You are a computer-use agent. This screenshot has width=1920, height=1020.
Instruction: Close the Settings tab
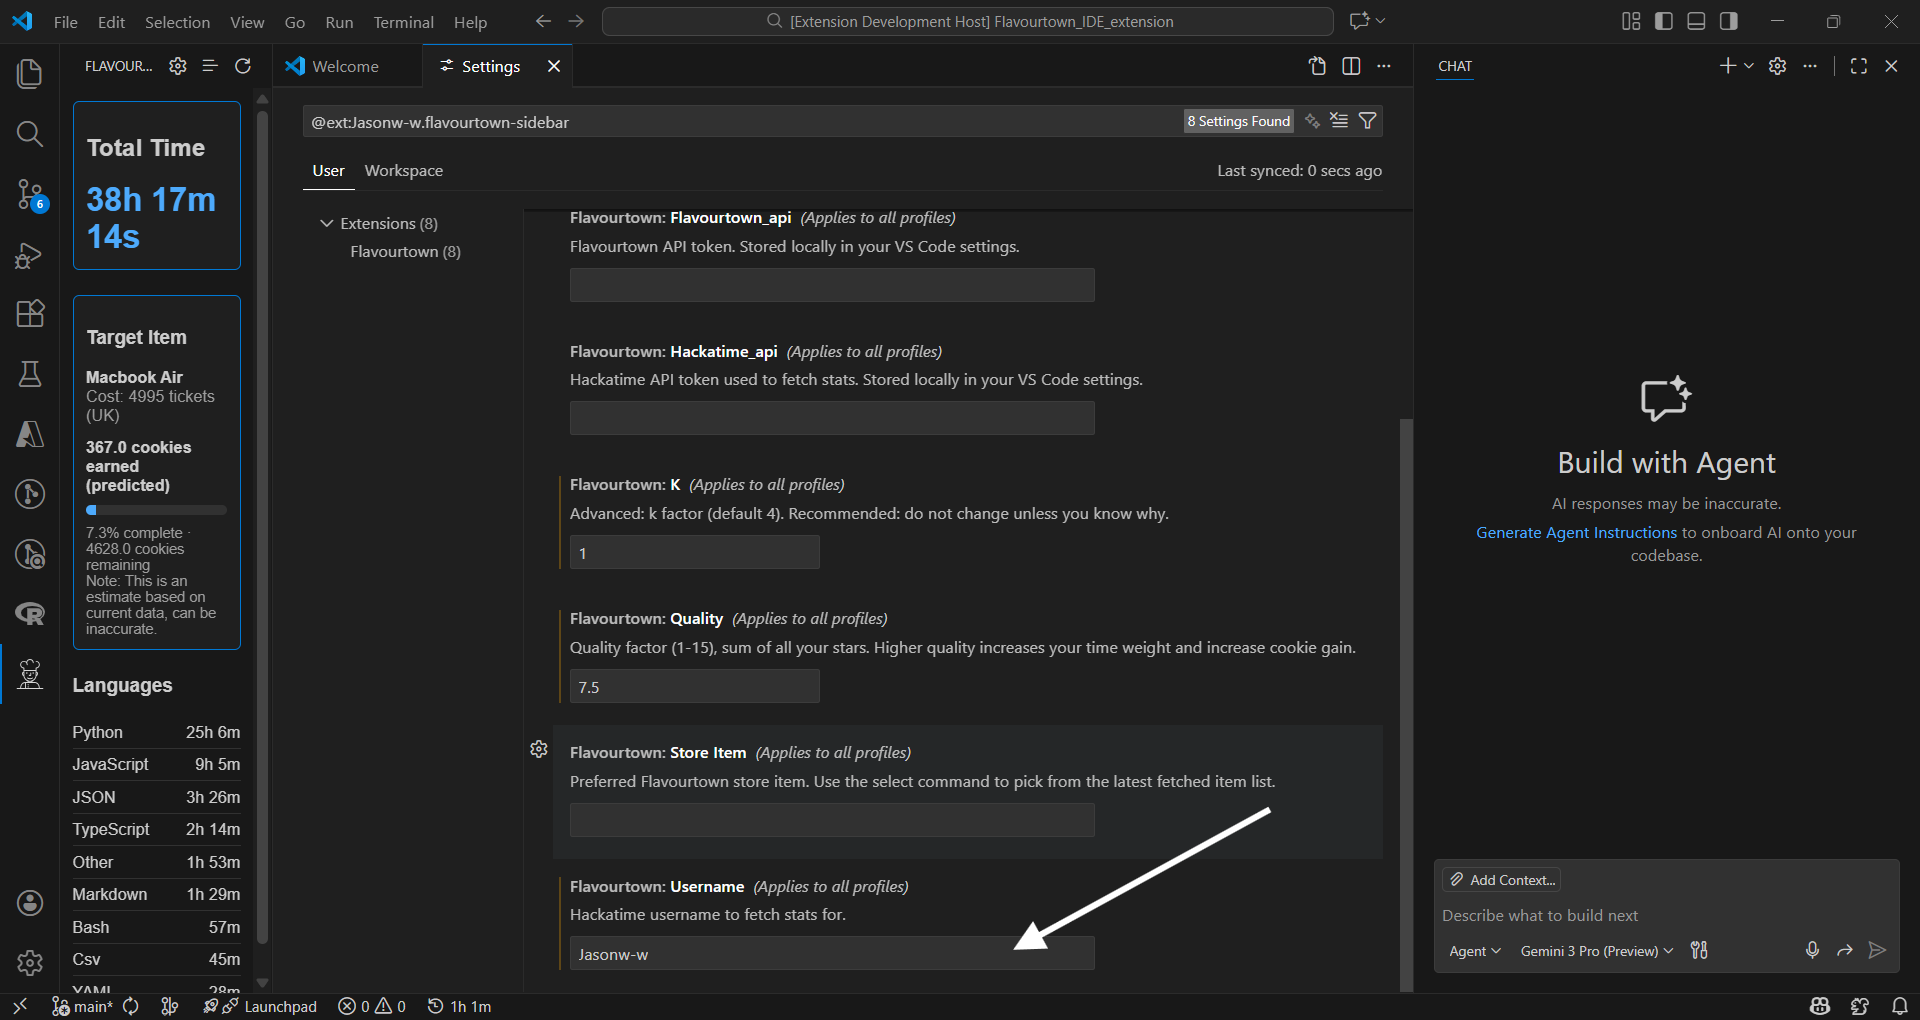click(x=554, y=66)
